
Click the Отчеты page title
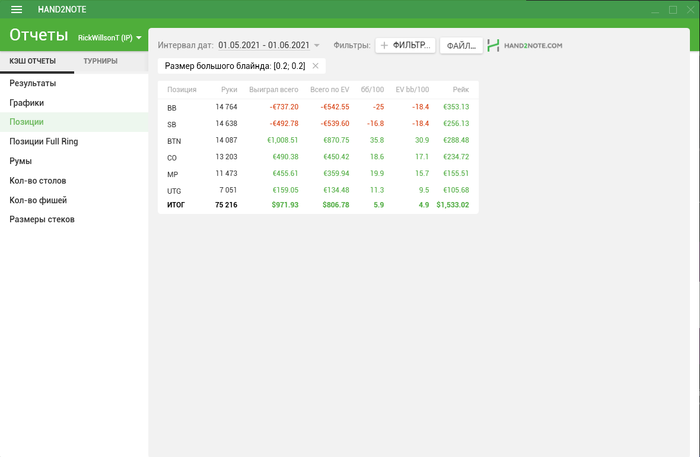[x=39, y=35]
